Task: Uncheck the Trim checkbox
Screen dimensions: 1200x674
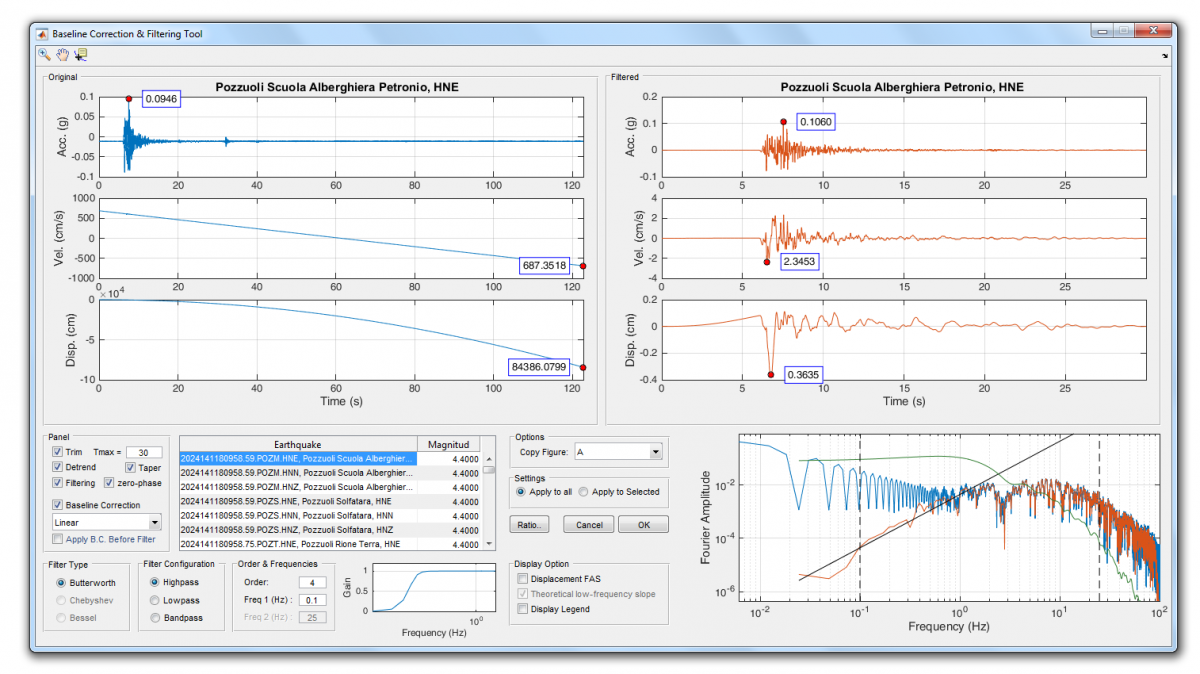Action: [x=58, y=452]
